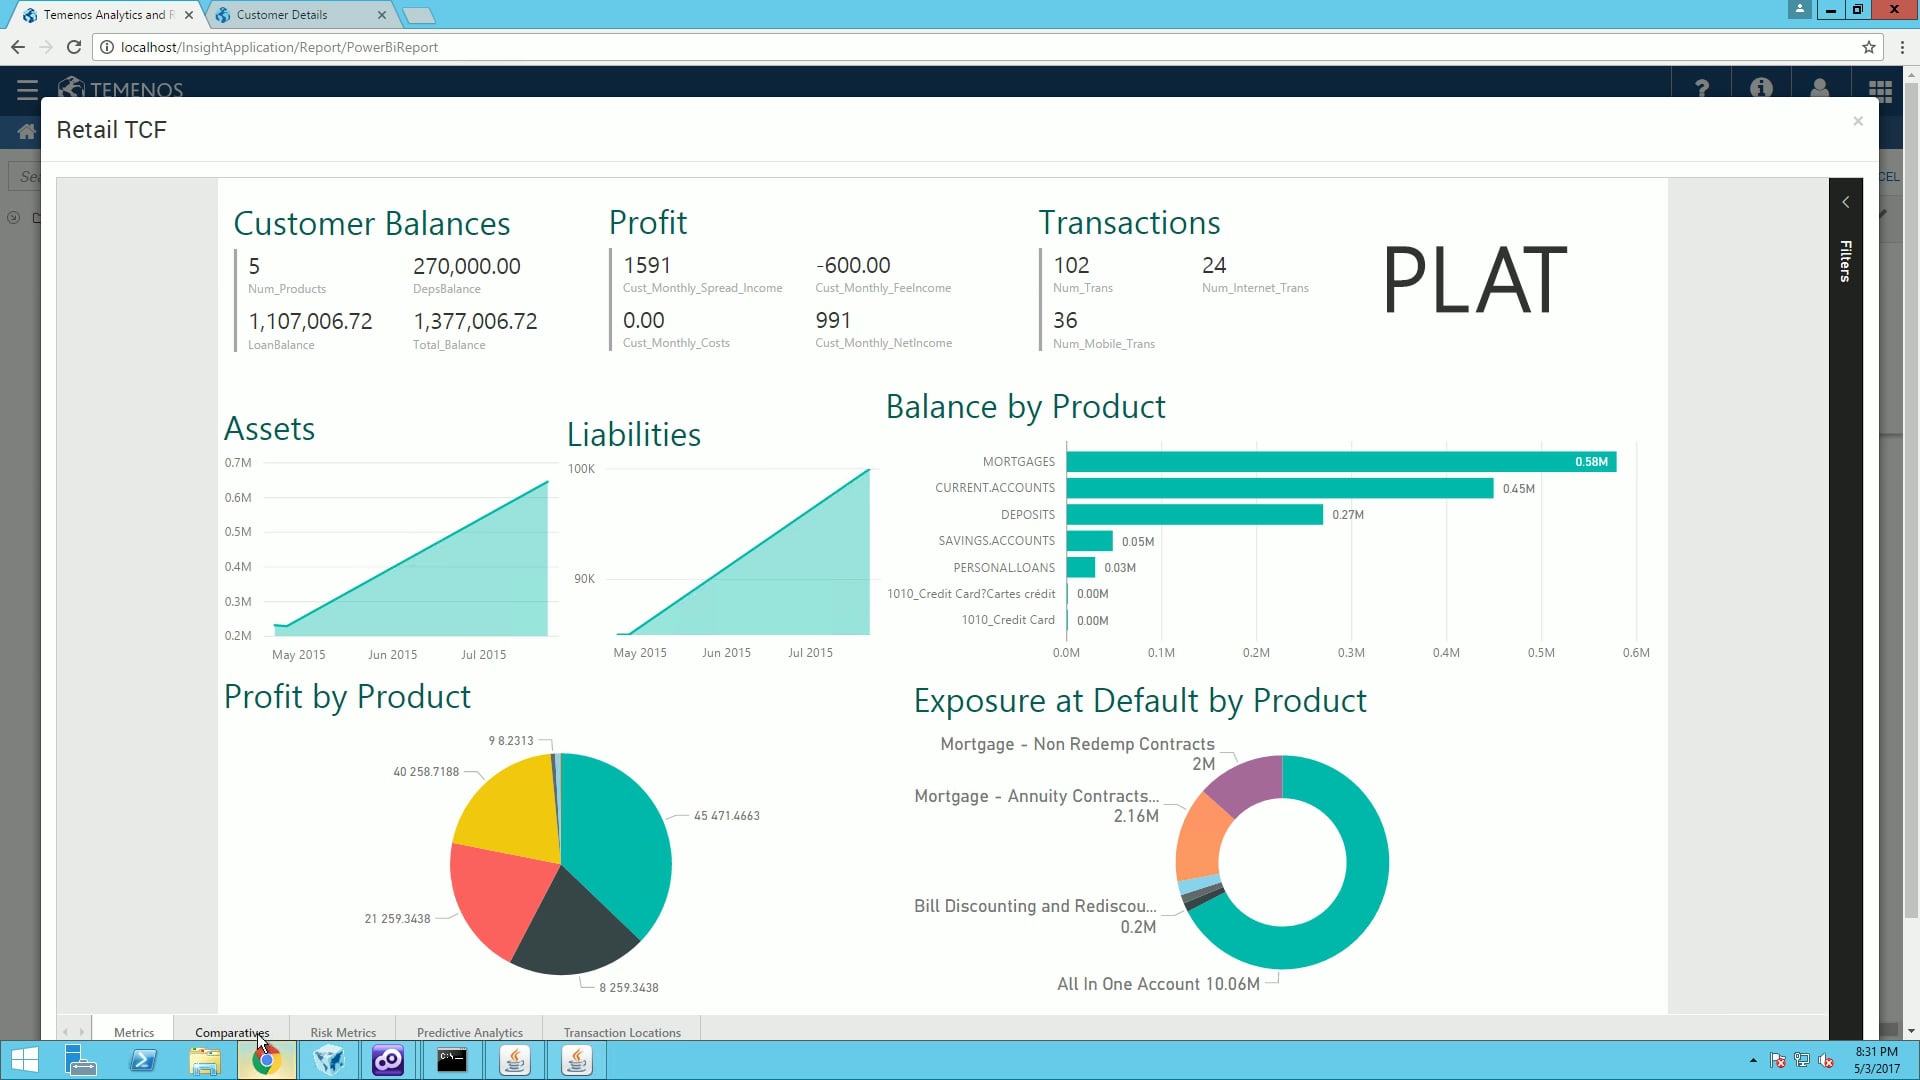
Task: Open Windows Start button
Action: pos(25,1060)
